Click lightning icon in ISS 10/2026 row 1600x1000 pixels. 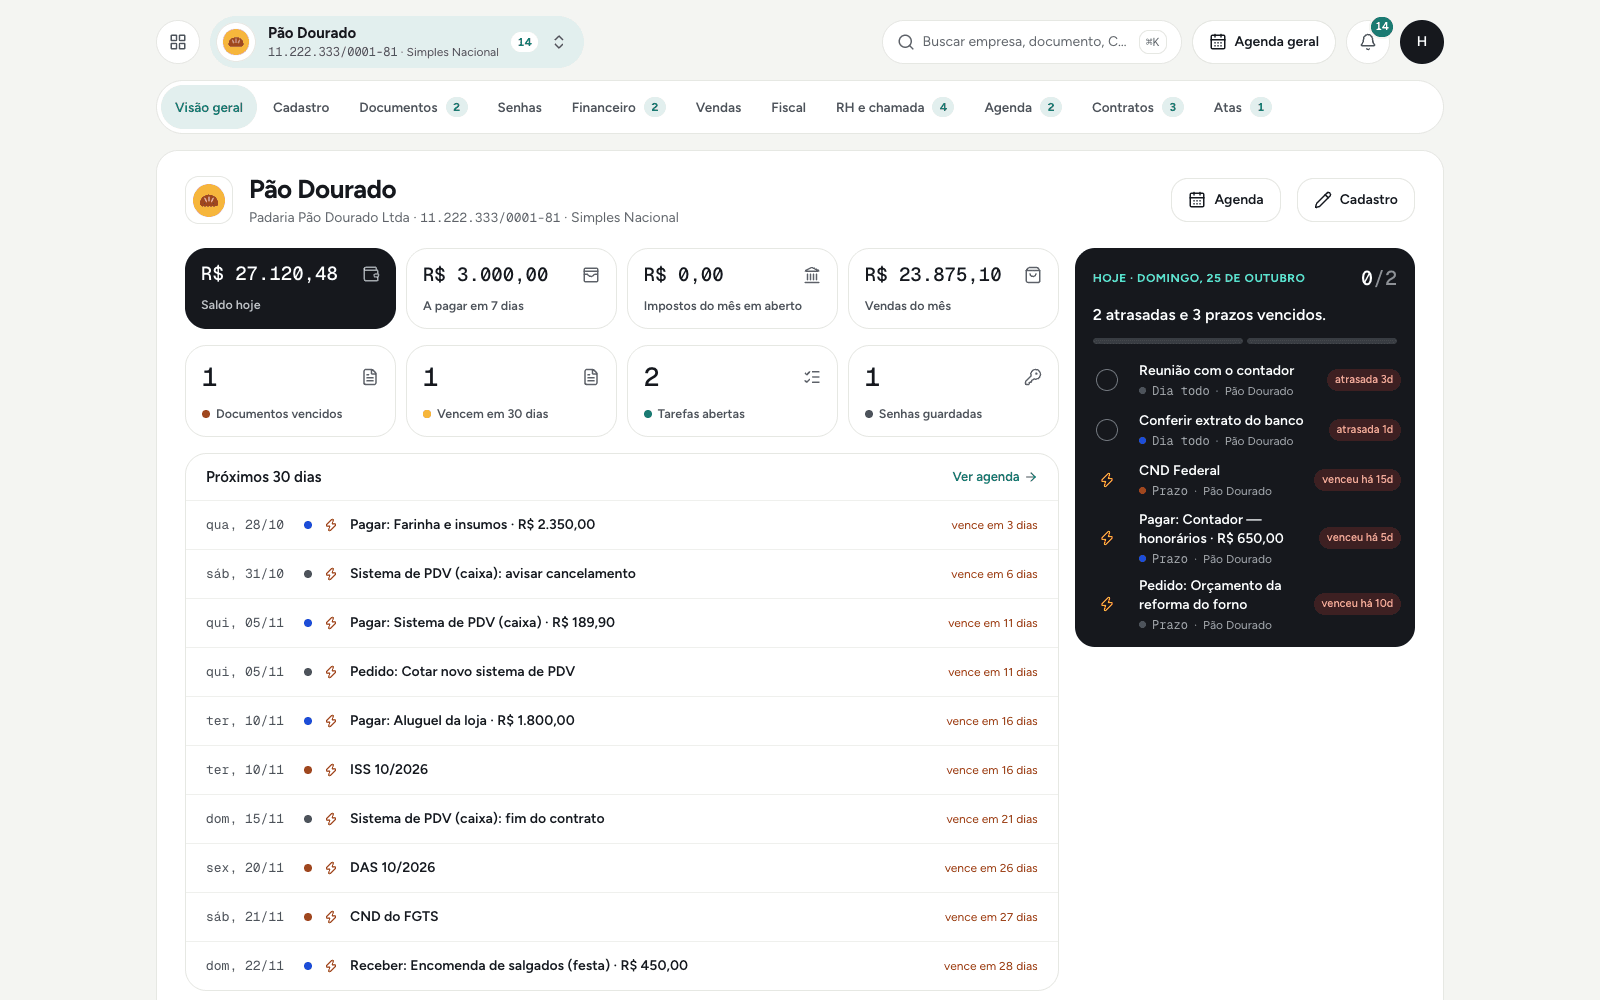(331, 770)
